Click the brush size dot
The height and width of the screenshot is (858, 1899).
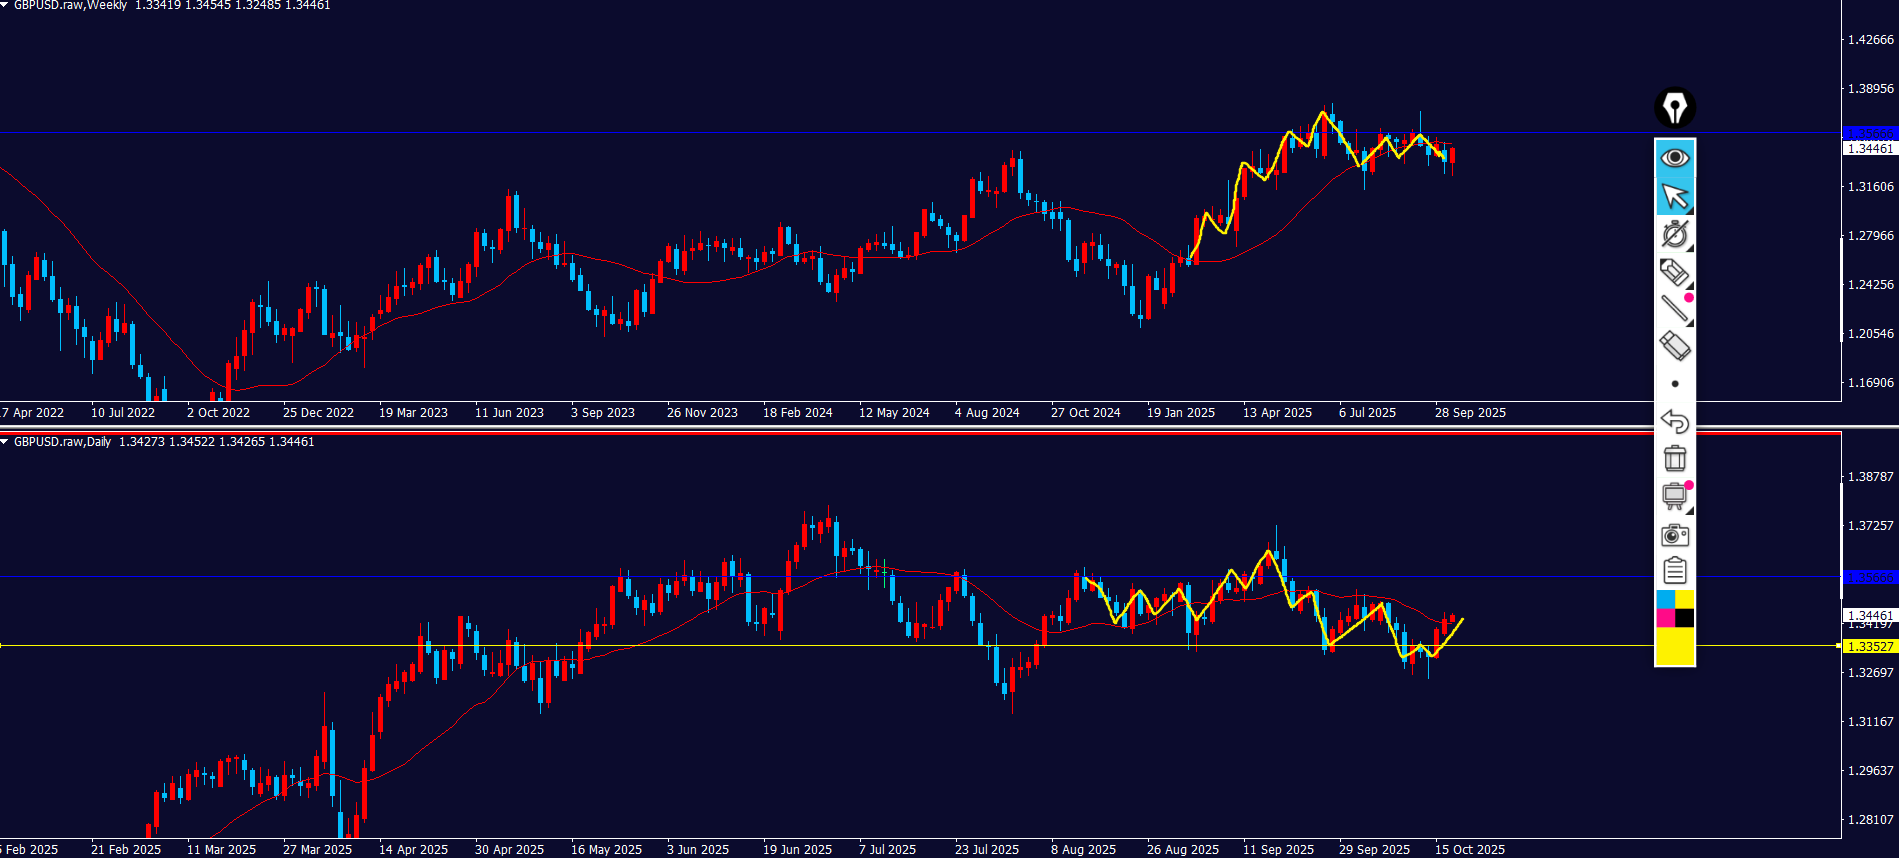1675,384
